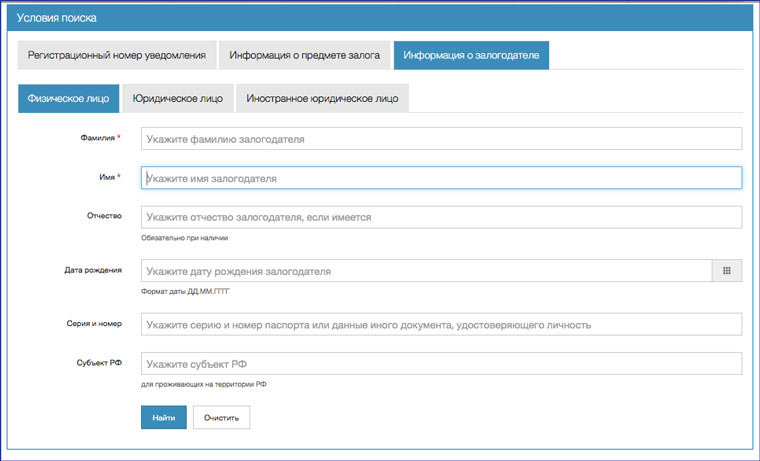The image size is (760, 461).
Task: Click hint для проживающих на территории РФ
Action: [x=204, y=384]
